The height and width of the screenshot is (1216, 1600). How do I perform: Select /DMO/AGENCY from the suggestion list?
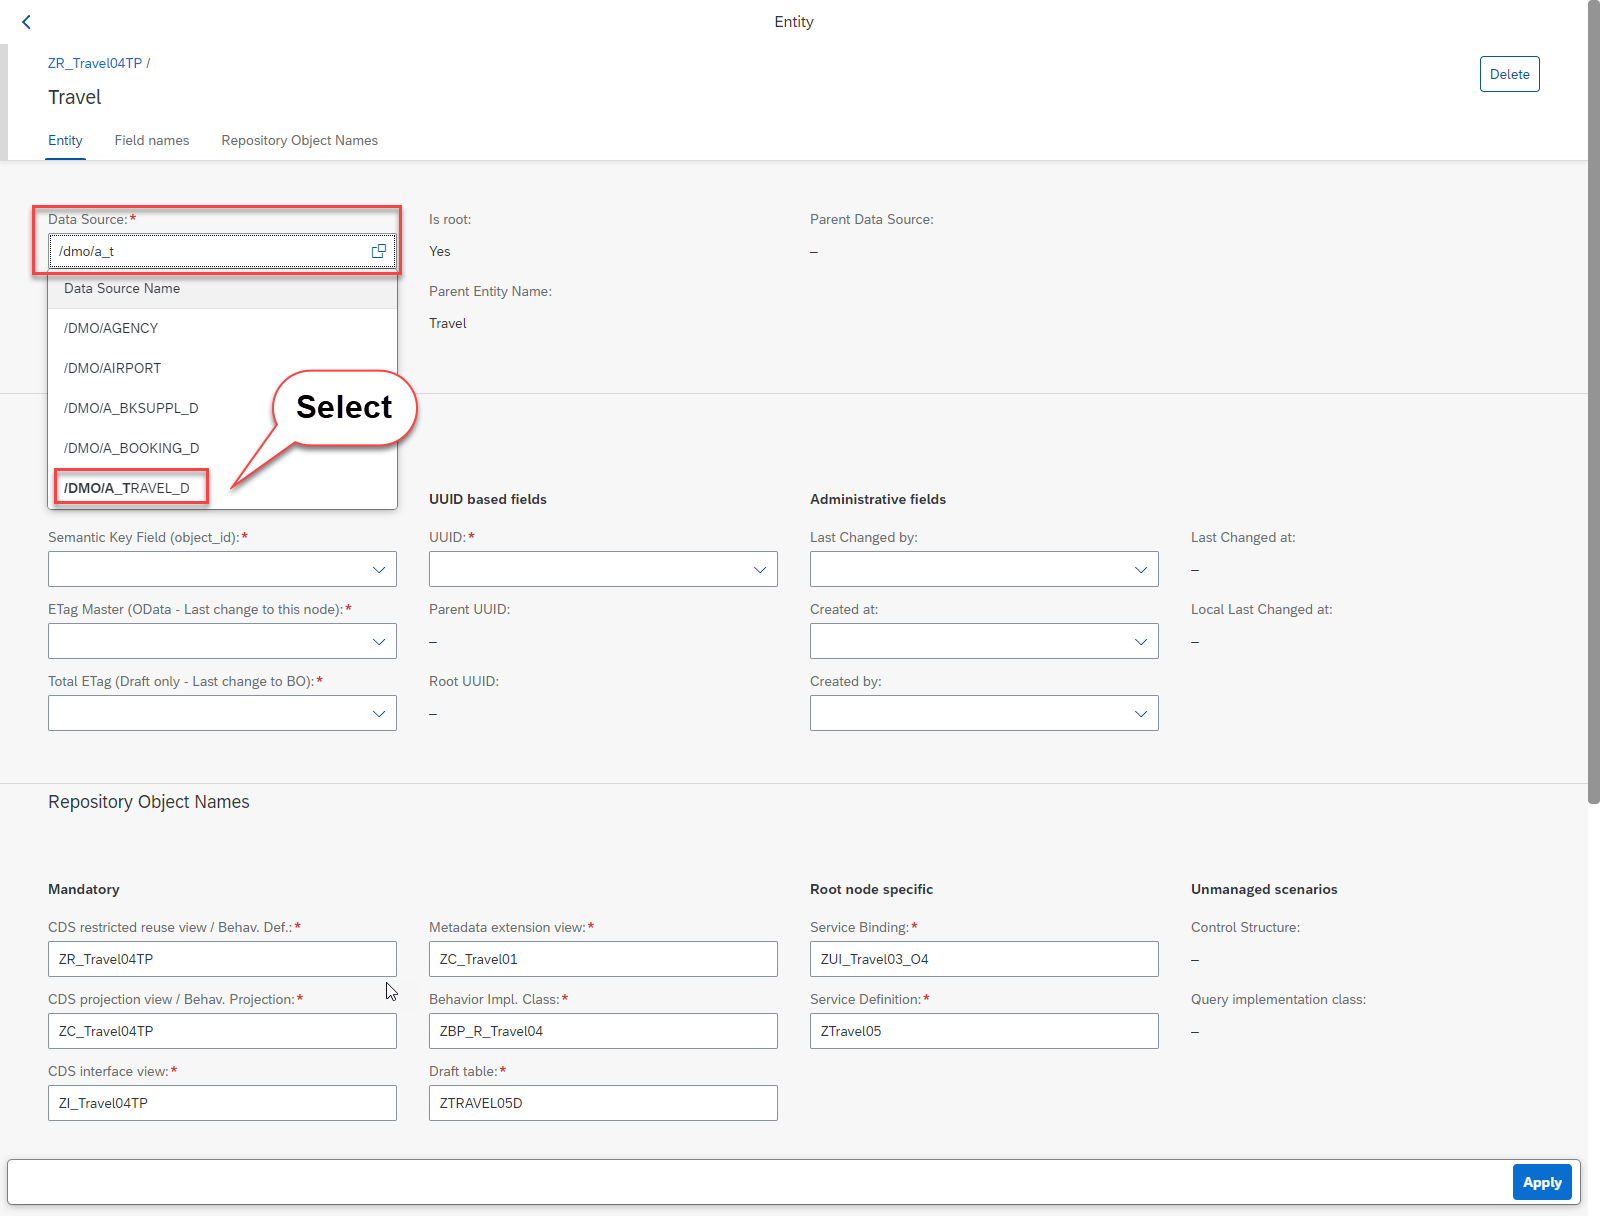(223, 328)
